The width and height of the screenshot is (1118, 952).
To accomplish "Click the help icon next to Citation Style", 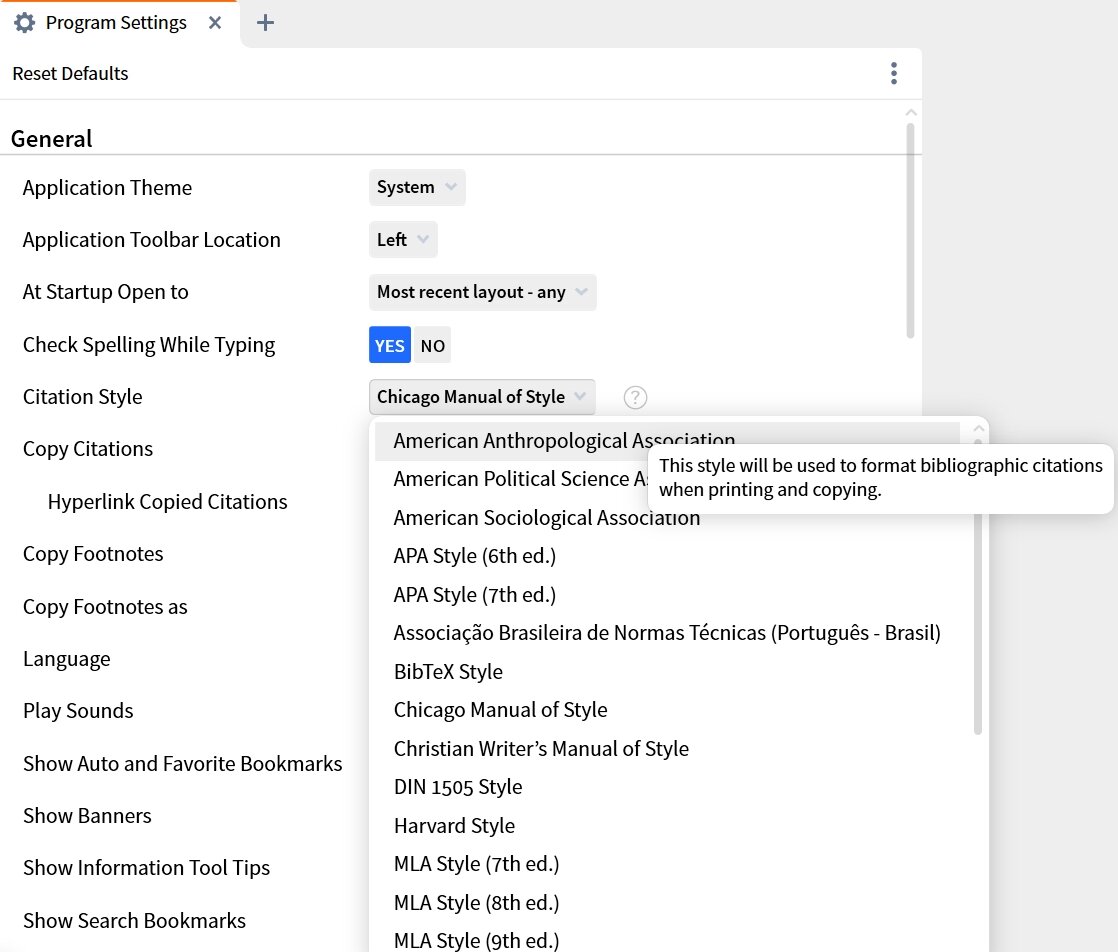I will pyautogui.click(x=635, y=397).
